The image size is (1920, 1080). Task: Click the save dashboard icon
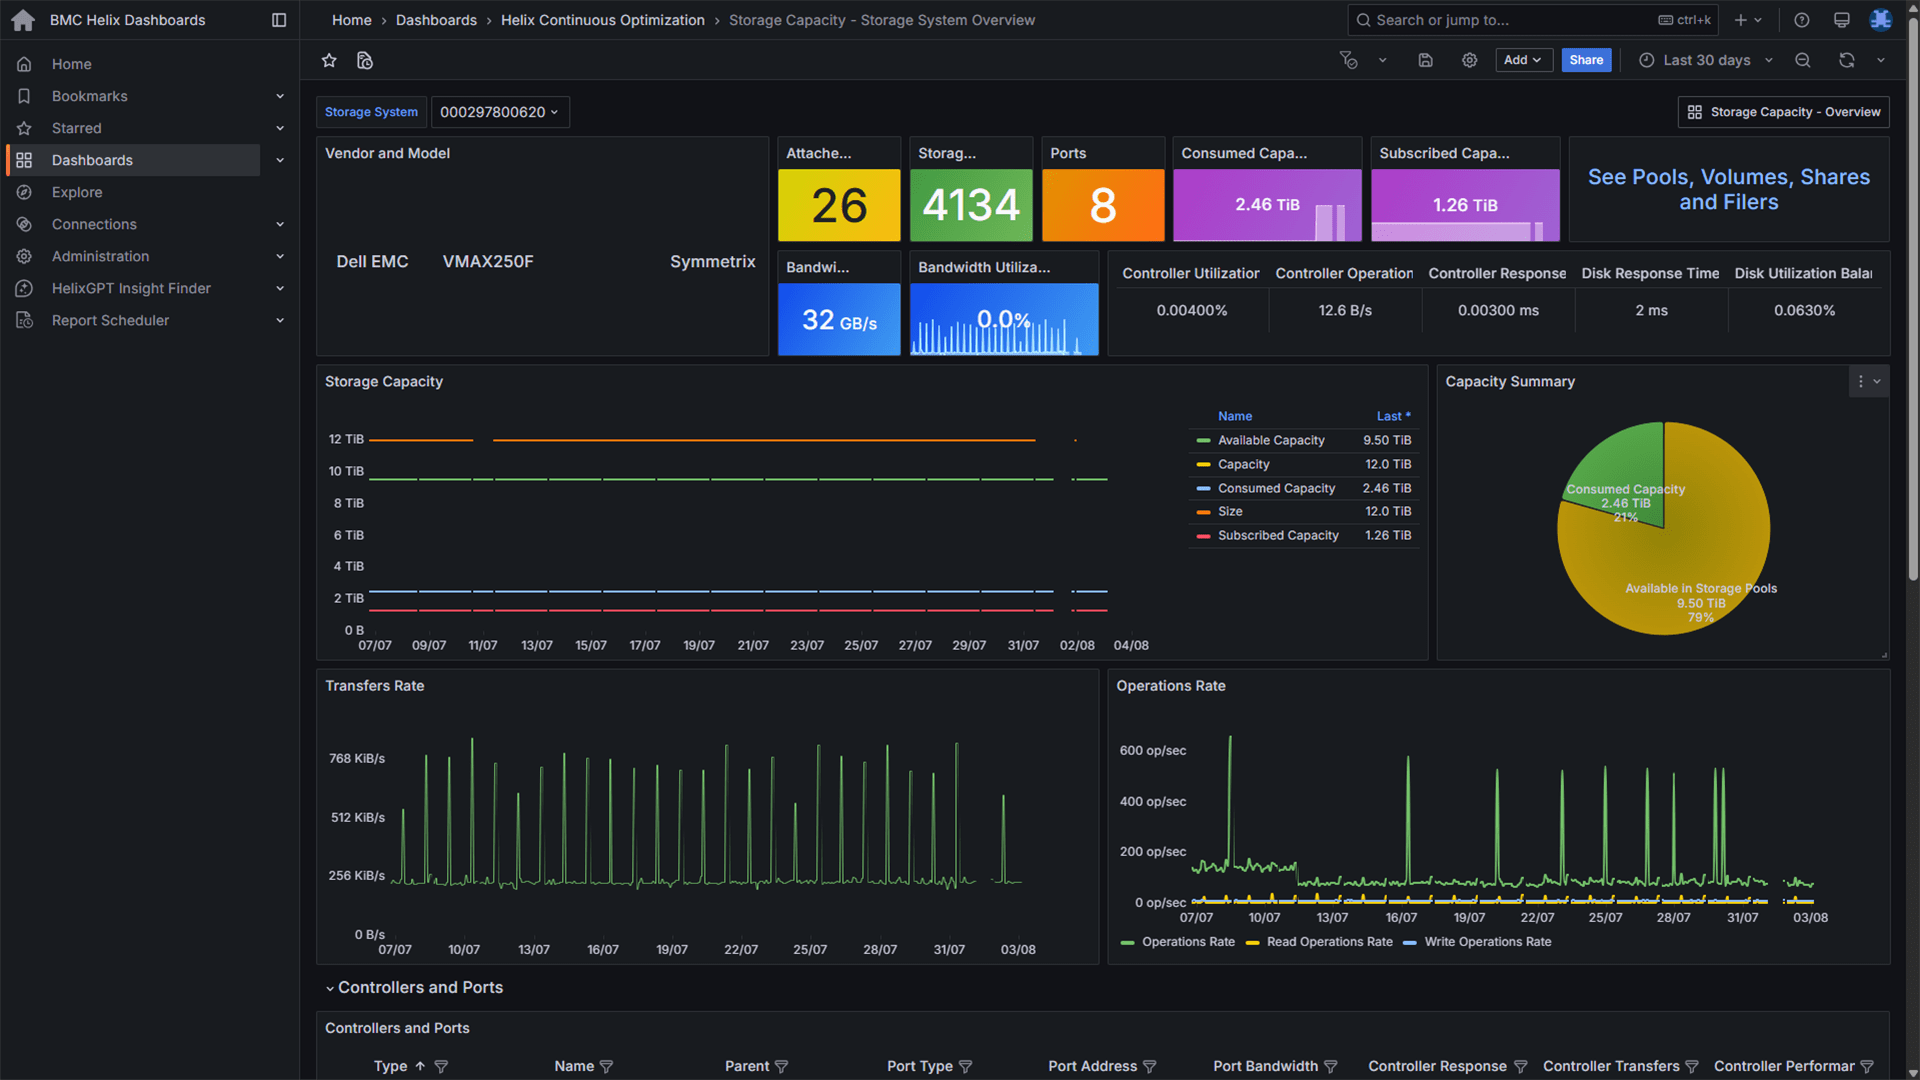tap(1425, 61)
